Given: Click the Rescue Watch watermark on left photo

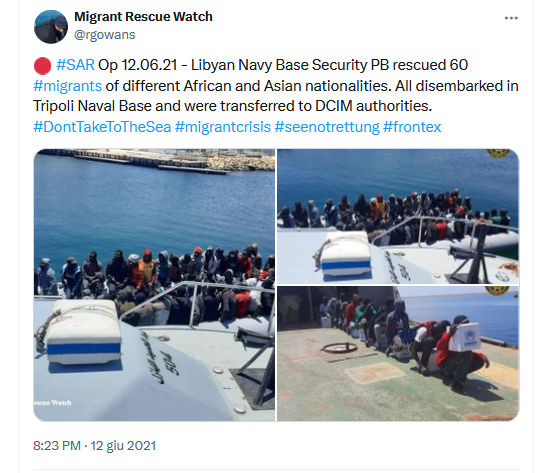Looking at the screenshot, I should pyautogui.click(x=53, y=402).
